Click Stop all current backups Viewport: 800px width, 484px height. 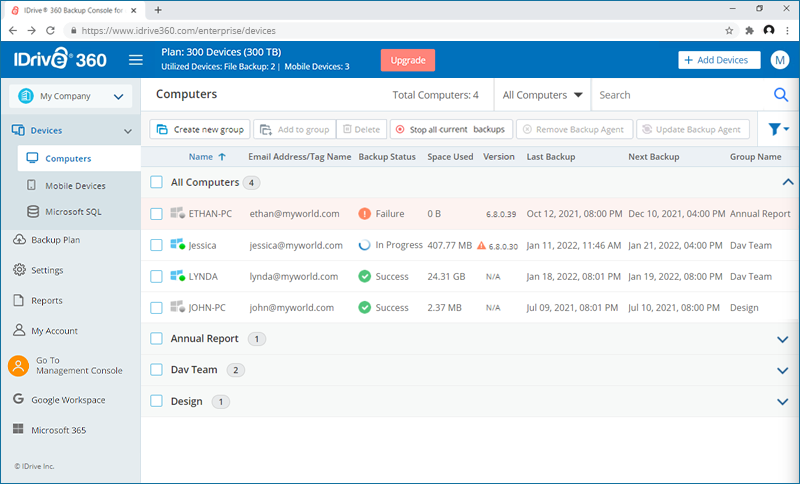[452, 129]
